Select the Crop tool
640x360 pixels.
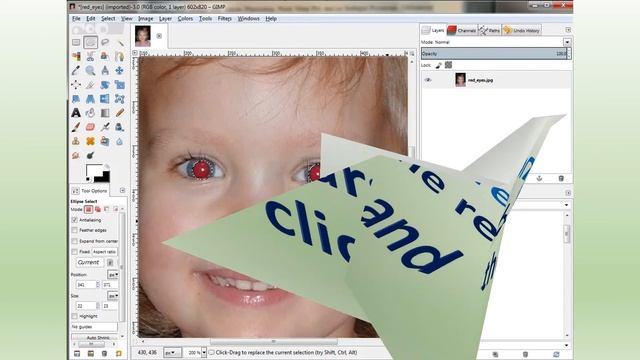pos(90,84)
